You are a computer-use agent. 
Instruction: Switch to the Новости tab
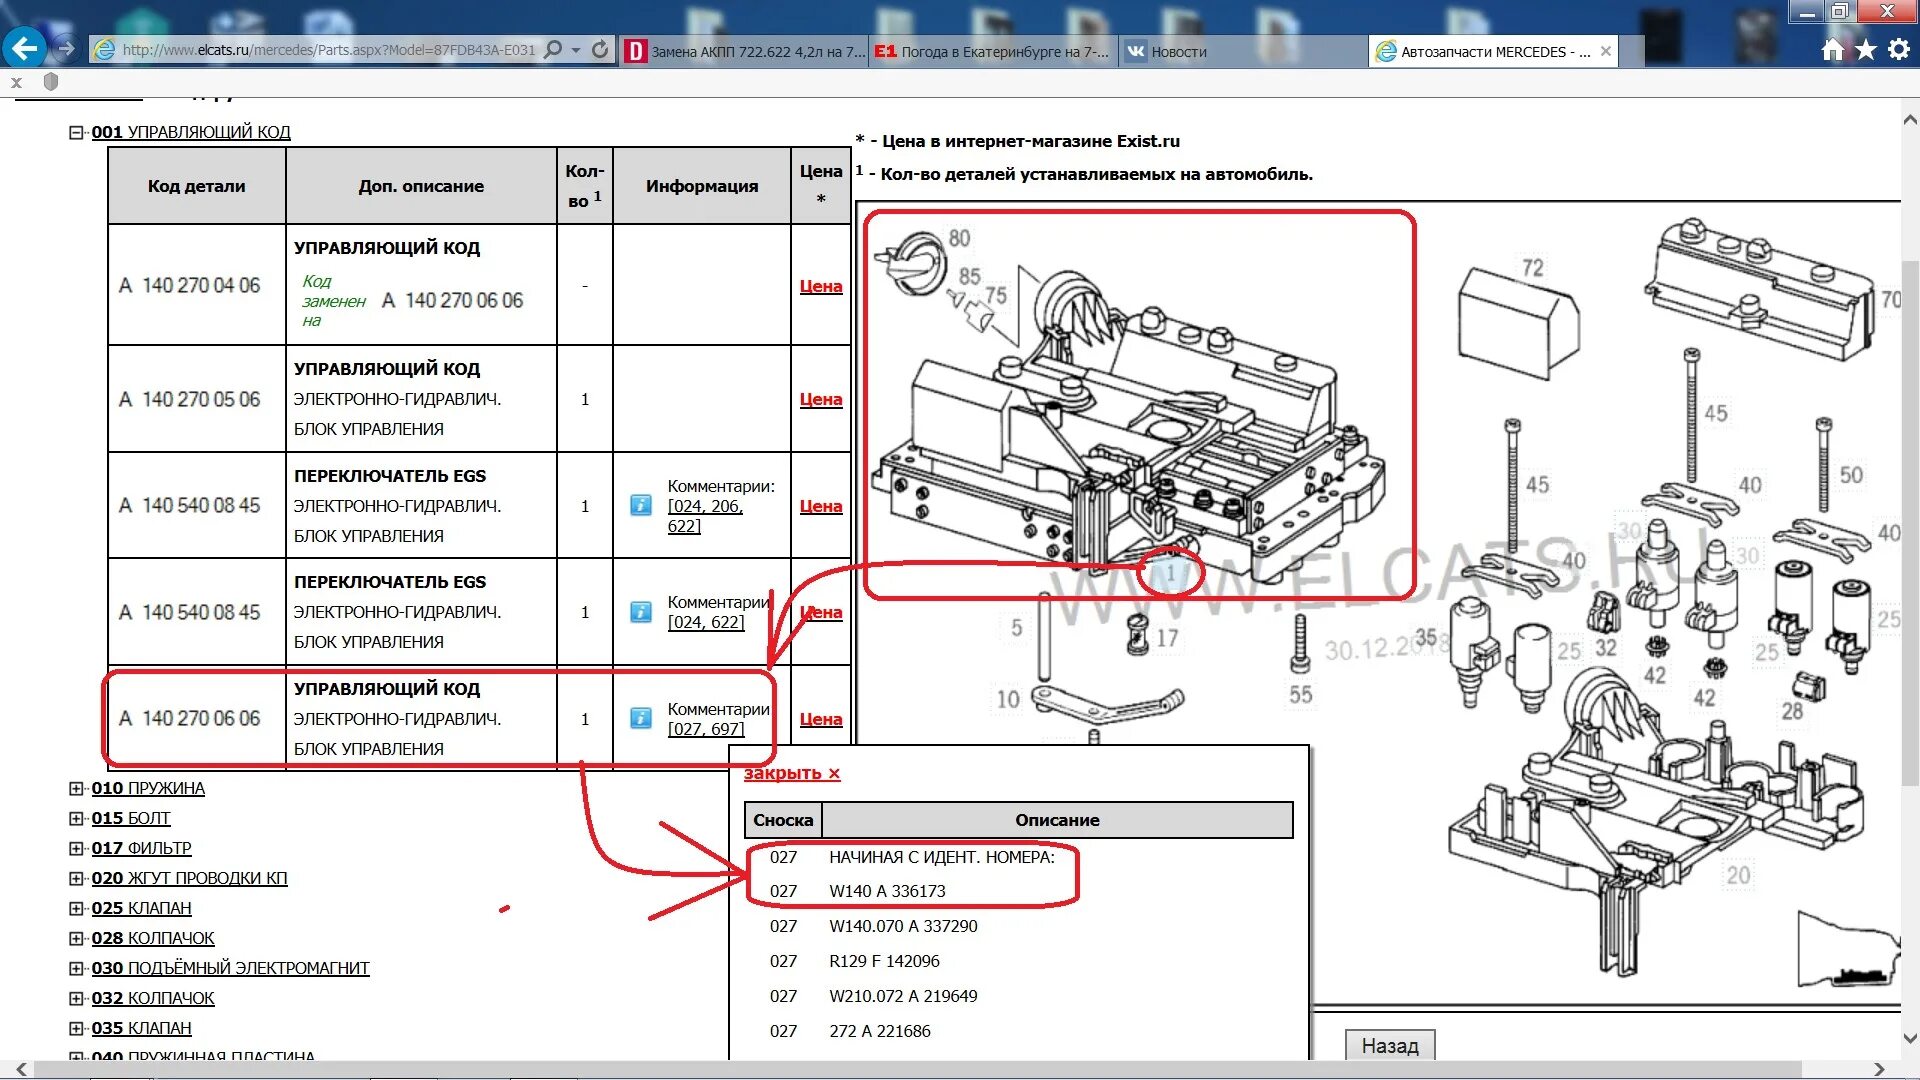click(1178, 52)
